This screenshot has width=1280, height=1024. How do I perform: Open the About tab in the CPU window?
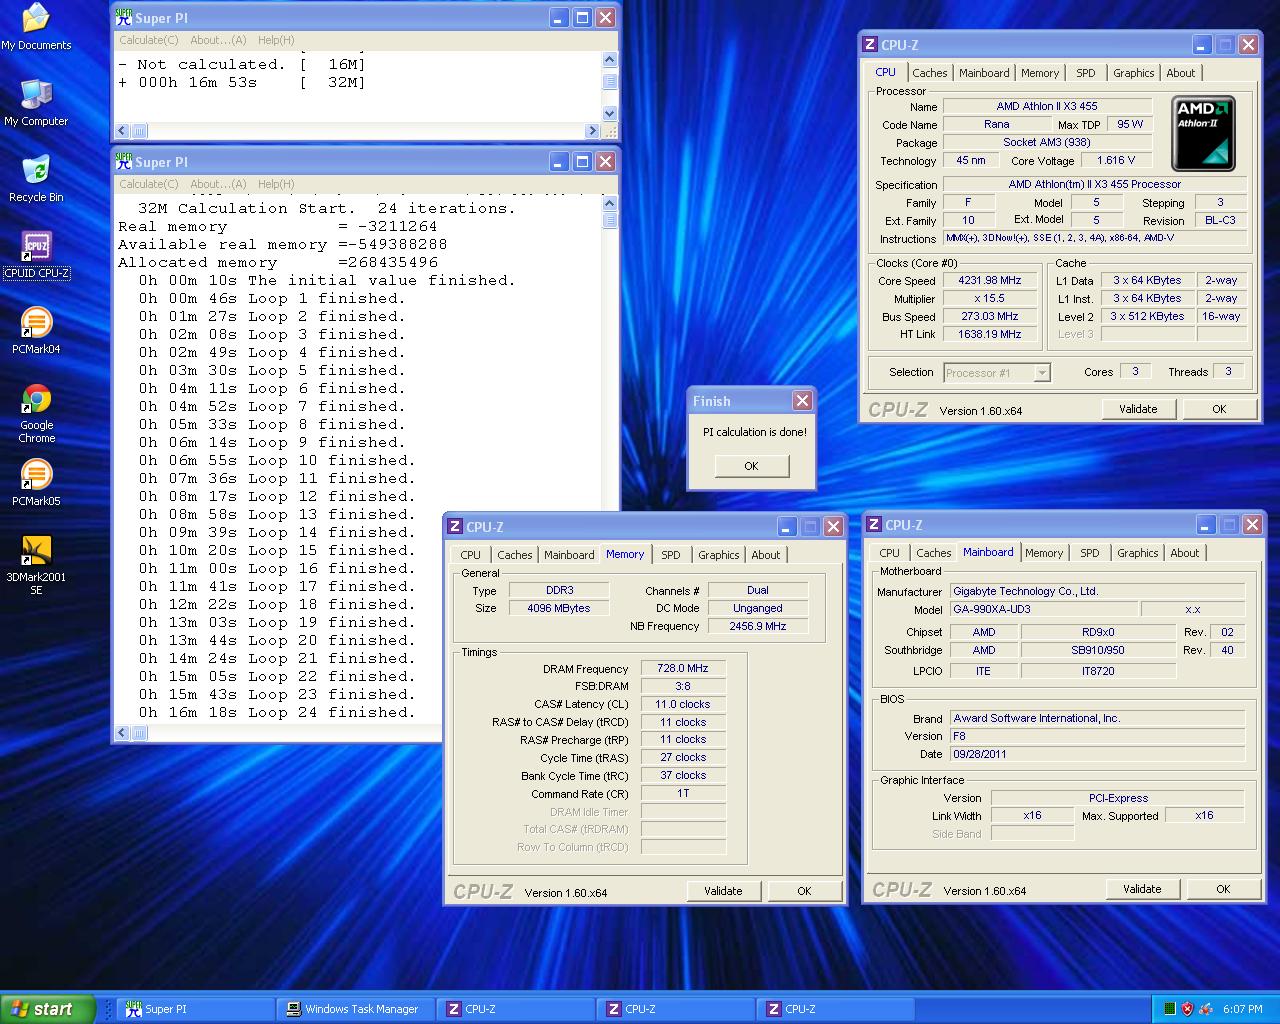[1181, 73]
